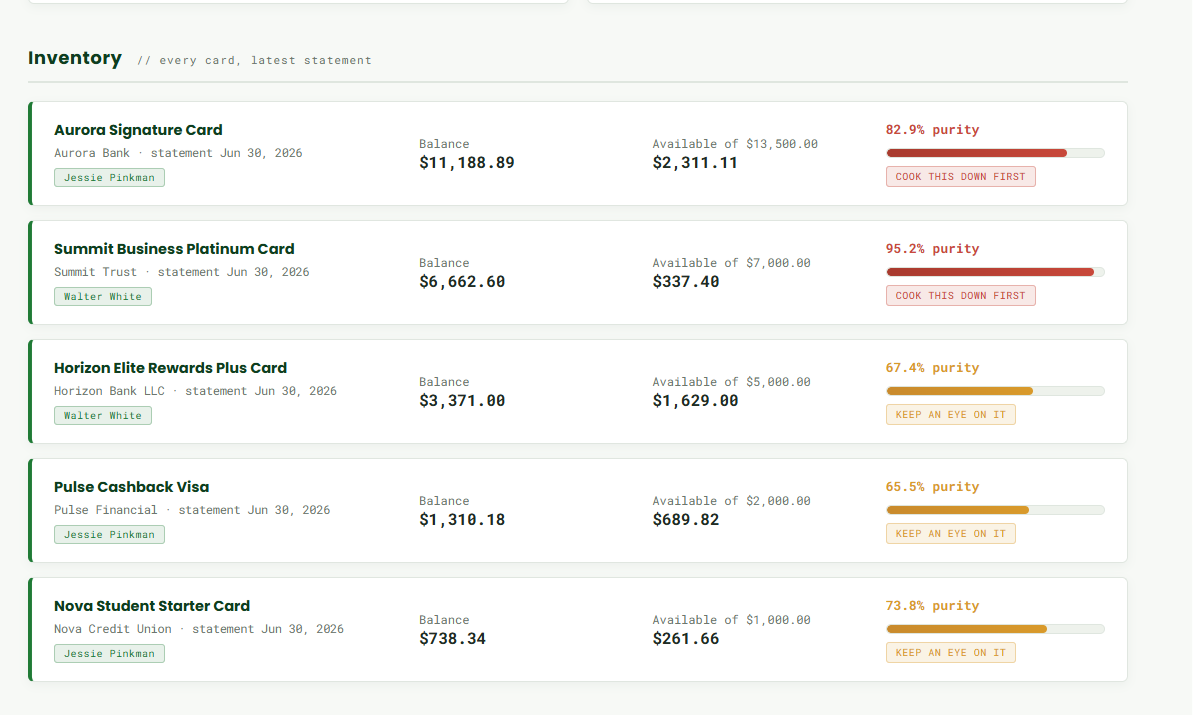Click the Jessie Pinkman tag on Aurora card

tap(110, 177)
